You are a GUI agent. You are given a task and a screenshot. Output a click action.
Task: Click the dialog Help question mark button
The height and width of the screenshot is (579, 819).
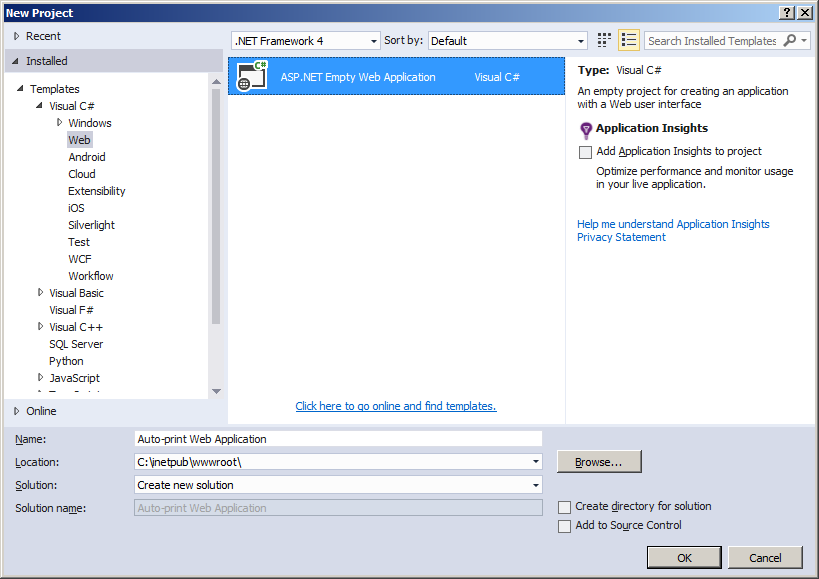[788, 12]
